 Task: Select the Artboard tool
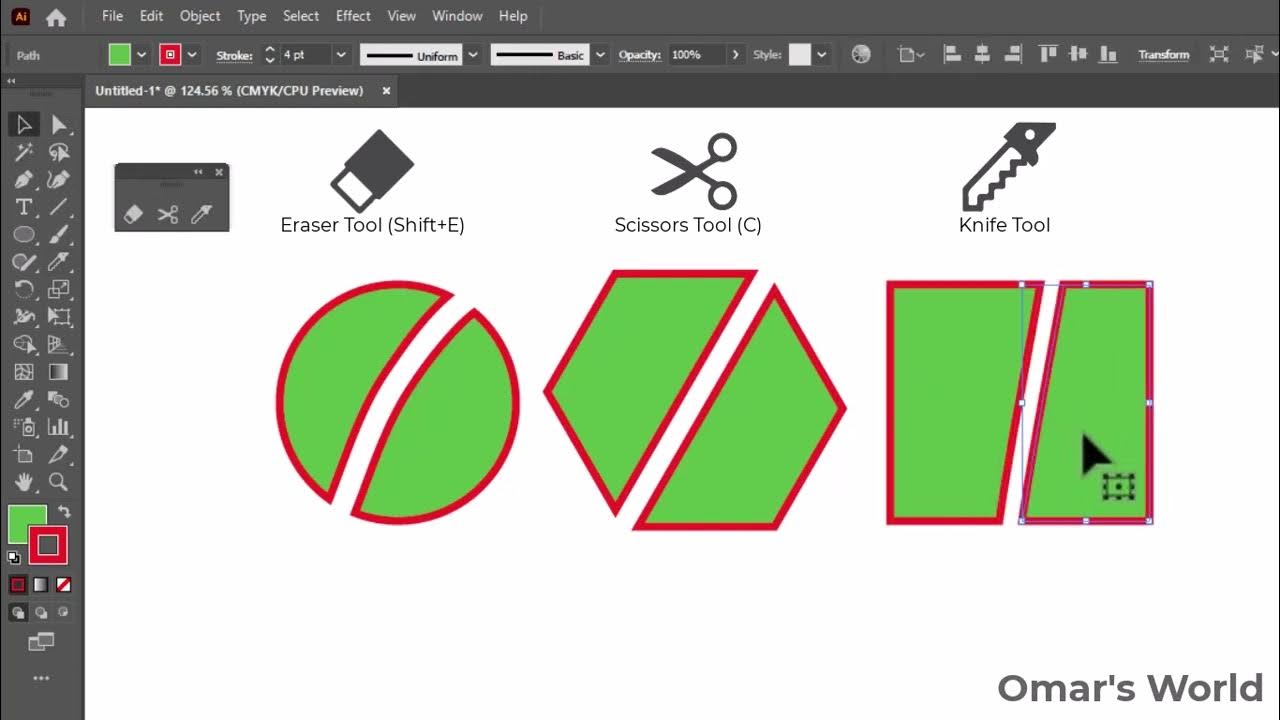pyautogui.click(x=24, y=455)
